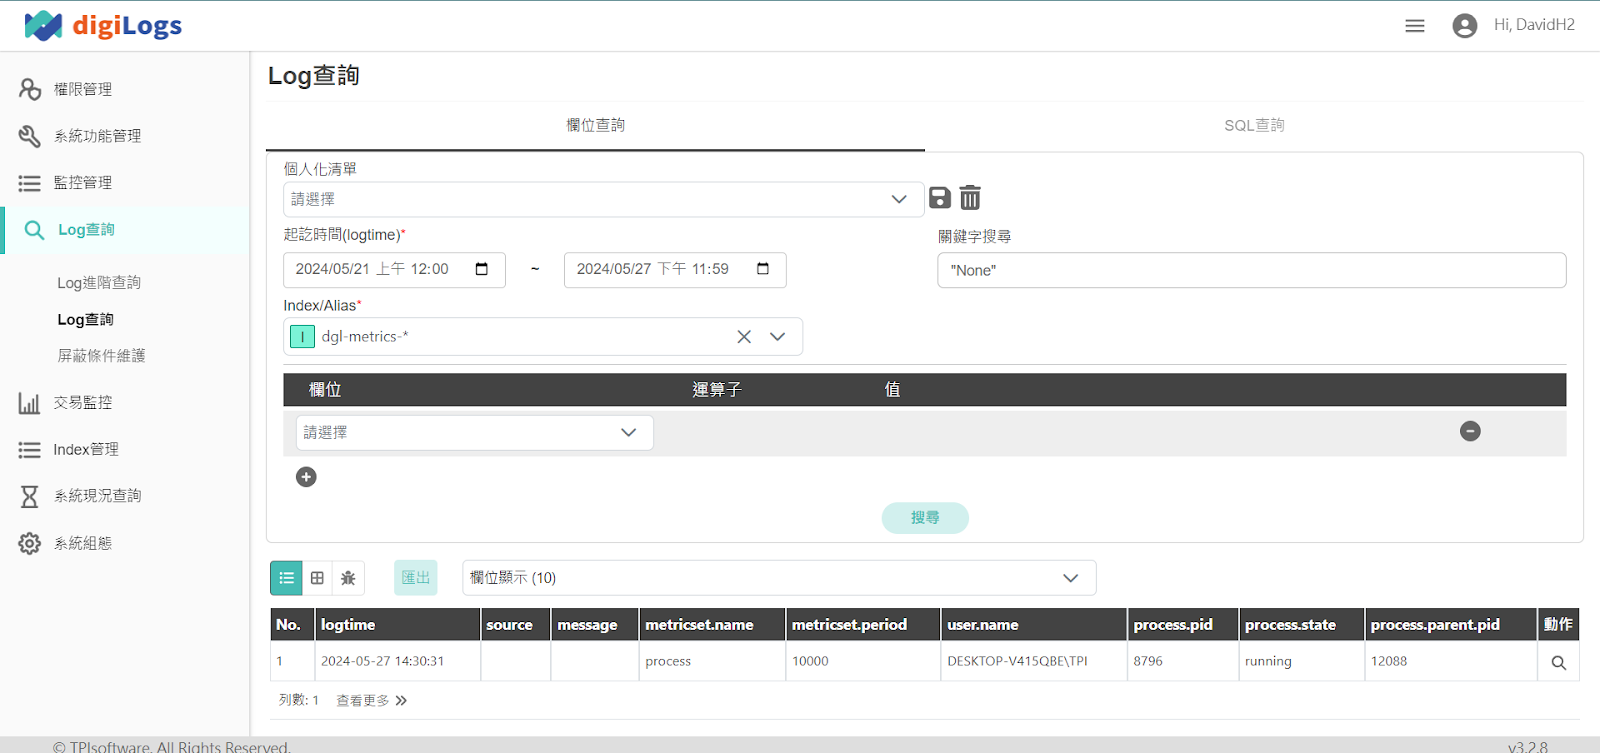Image resolution: width=1600 pixels, height=753 pixels.
Task: Click the metricset.period column header
Action: pos(863,625)
